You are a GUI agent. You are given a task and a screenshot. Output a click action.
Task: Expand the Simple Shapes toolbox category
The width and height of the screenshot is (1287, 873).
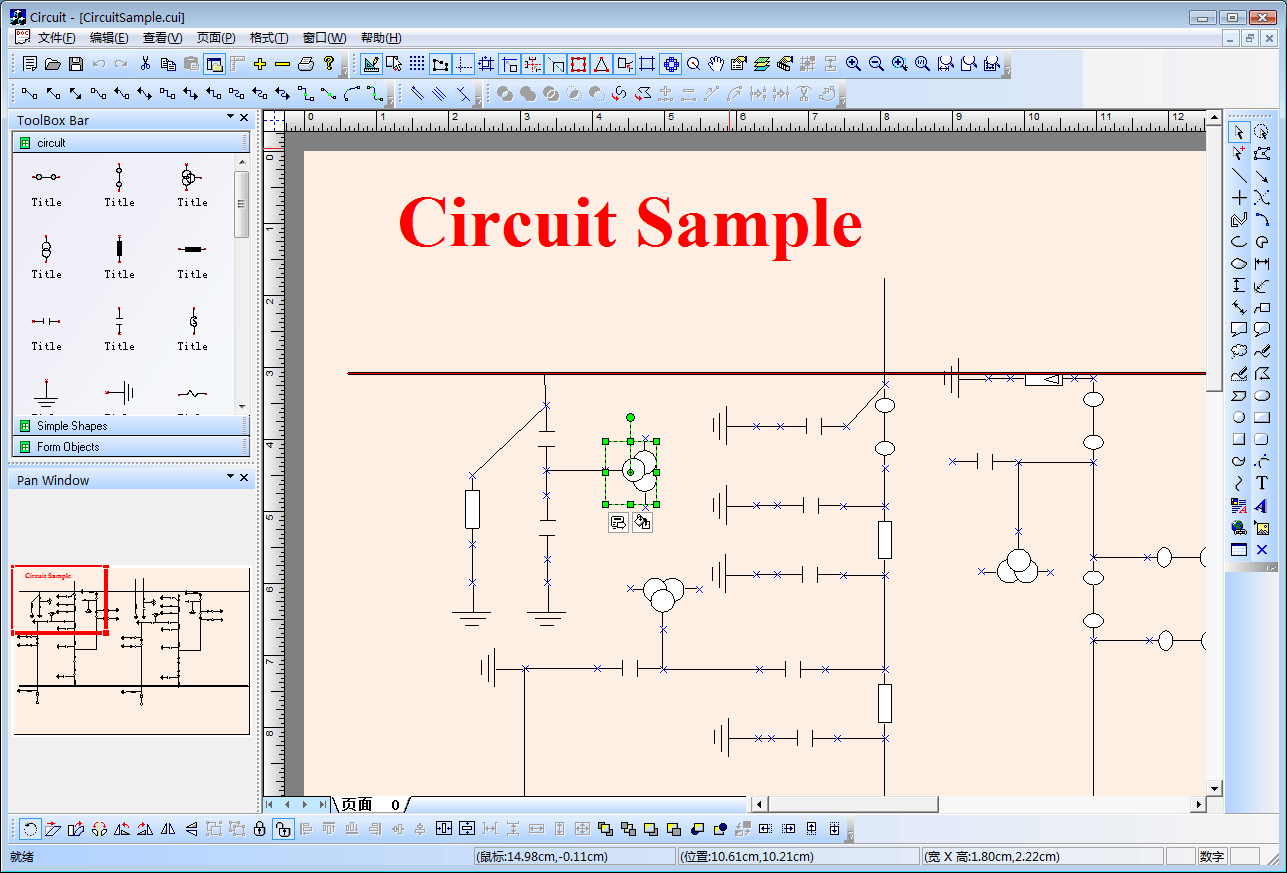(72, 426)
